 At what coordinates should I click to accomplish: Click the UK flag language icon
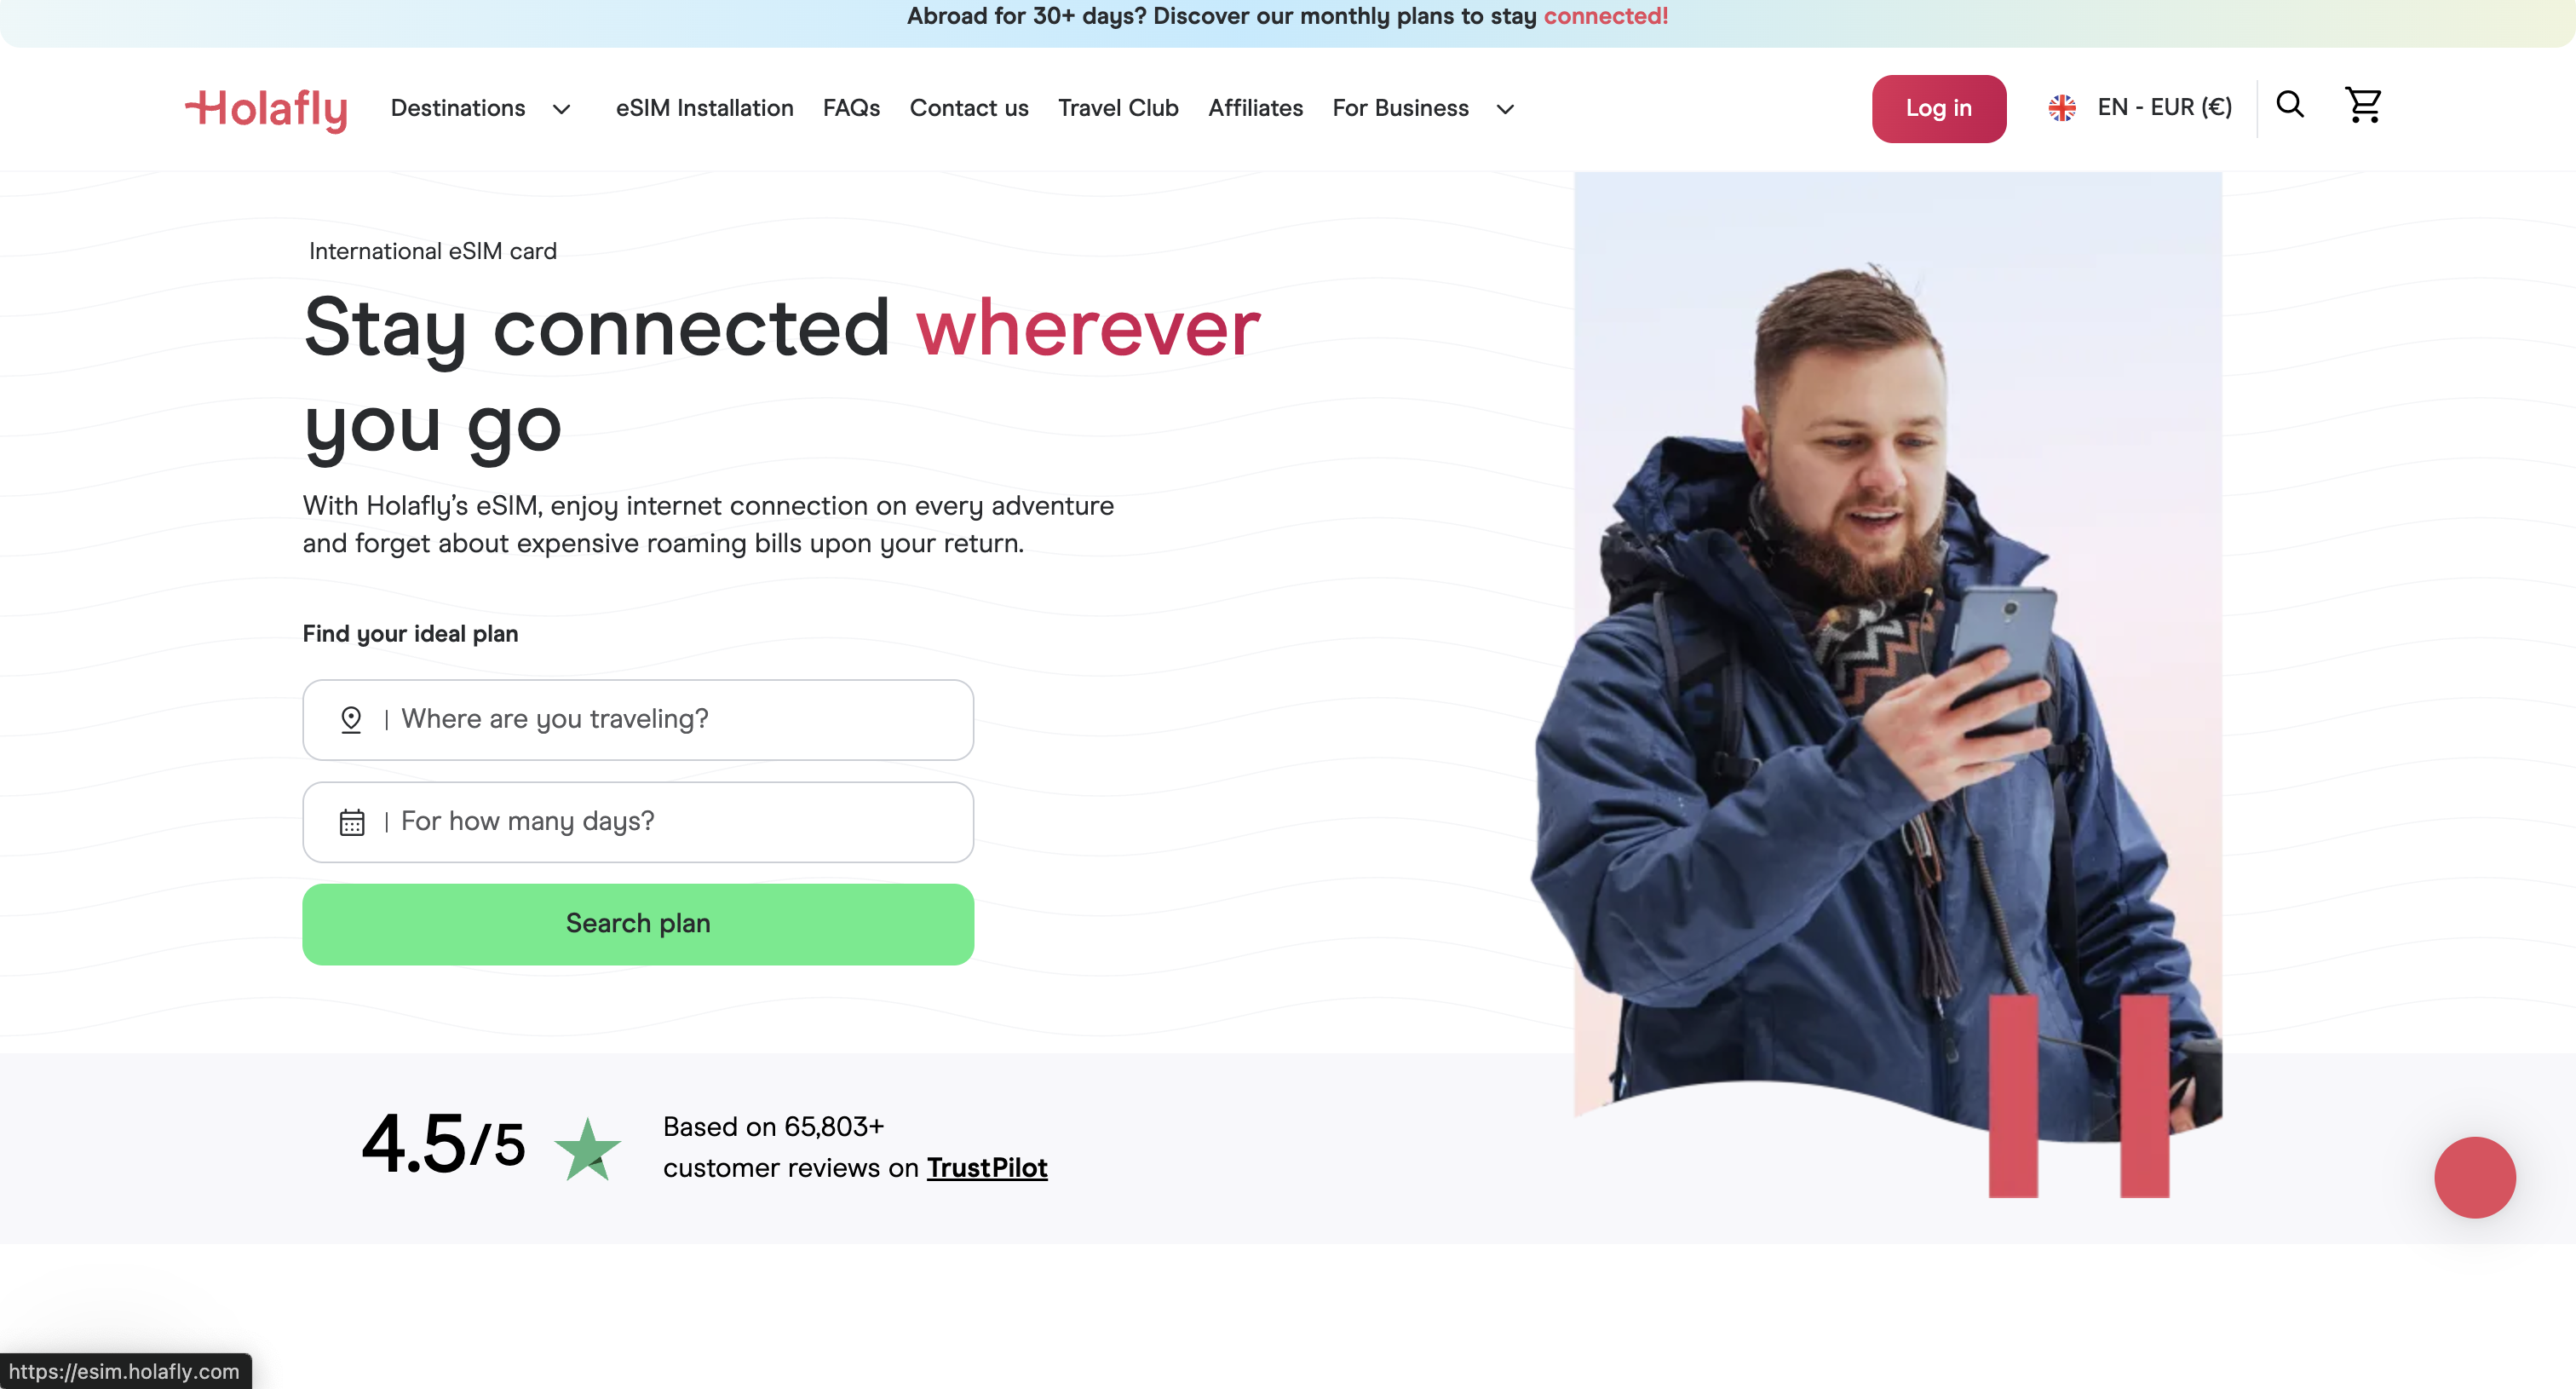pyautogui.click(x=2061, y=108)
